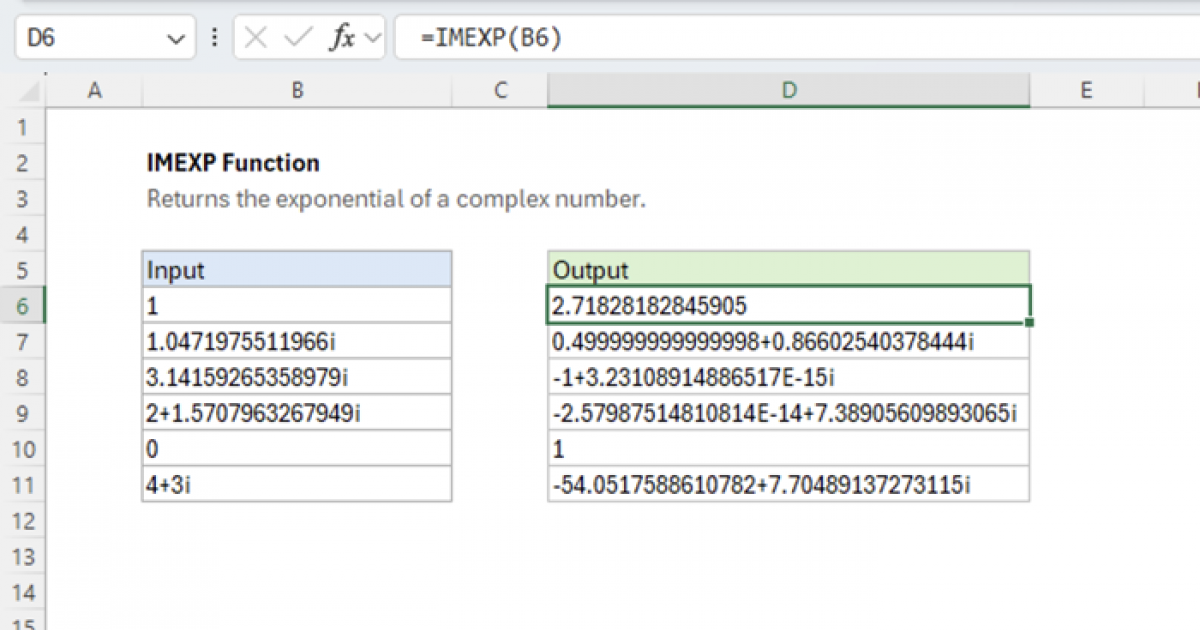The height and width of the screenshot is (630, 1200).
Task: Select the cell with 2.71828182845905
Action: coord(789,306)
